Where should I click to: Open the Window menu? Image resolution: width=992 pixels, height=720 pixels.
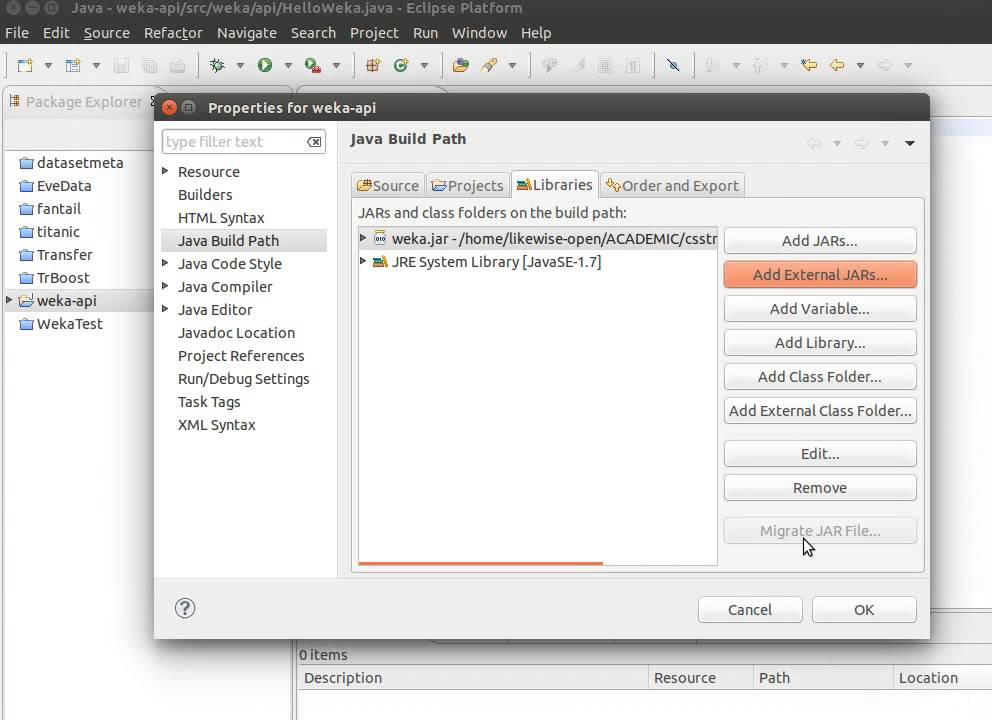(x=479, y=33)
